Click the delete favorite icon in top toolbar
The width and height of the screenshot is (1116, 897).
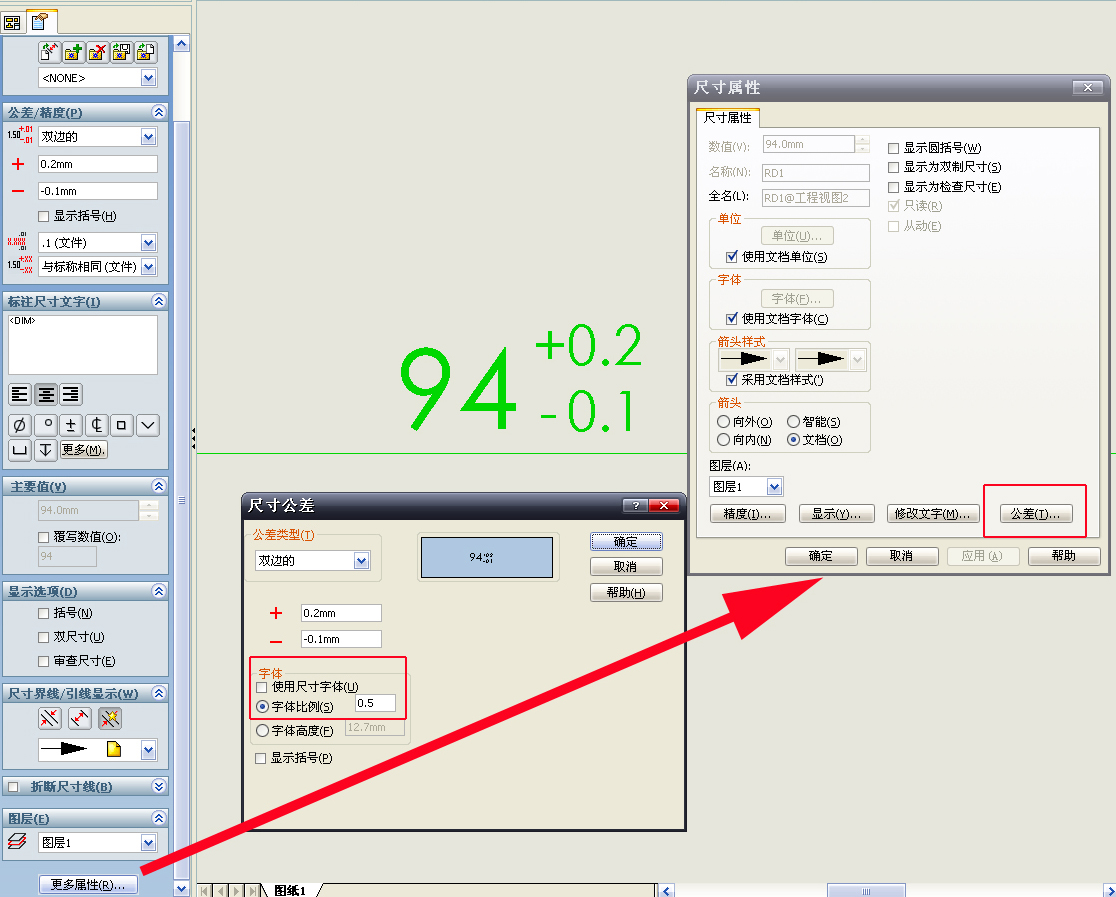(96, 51)
